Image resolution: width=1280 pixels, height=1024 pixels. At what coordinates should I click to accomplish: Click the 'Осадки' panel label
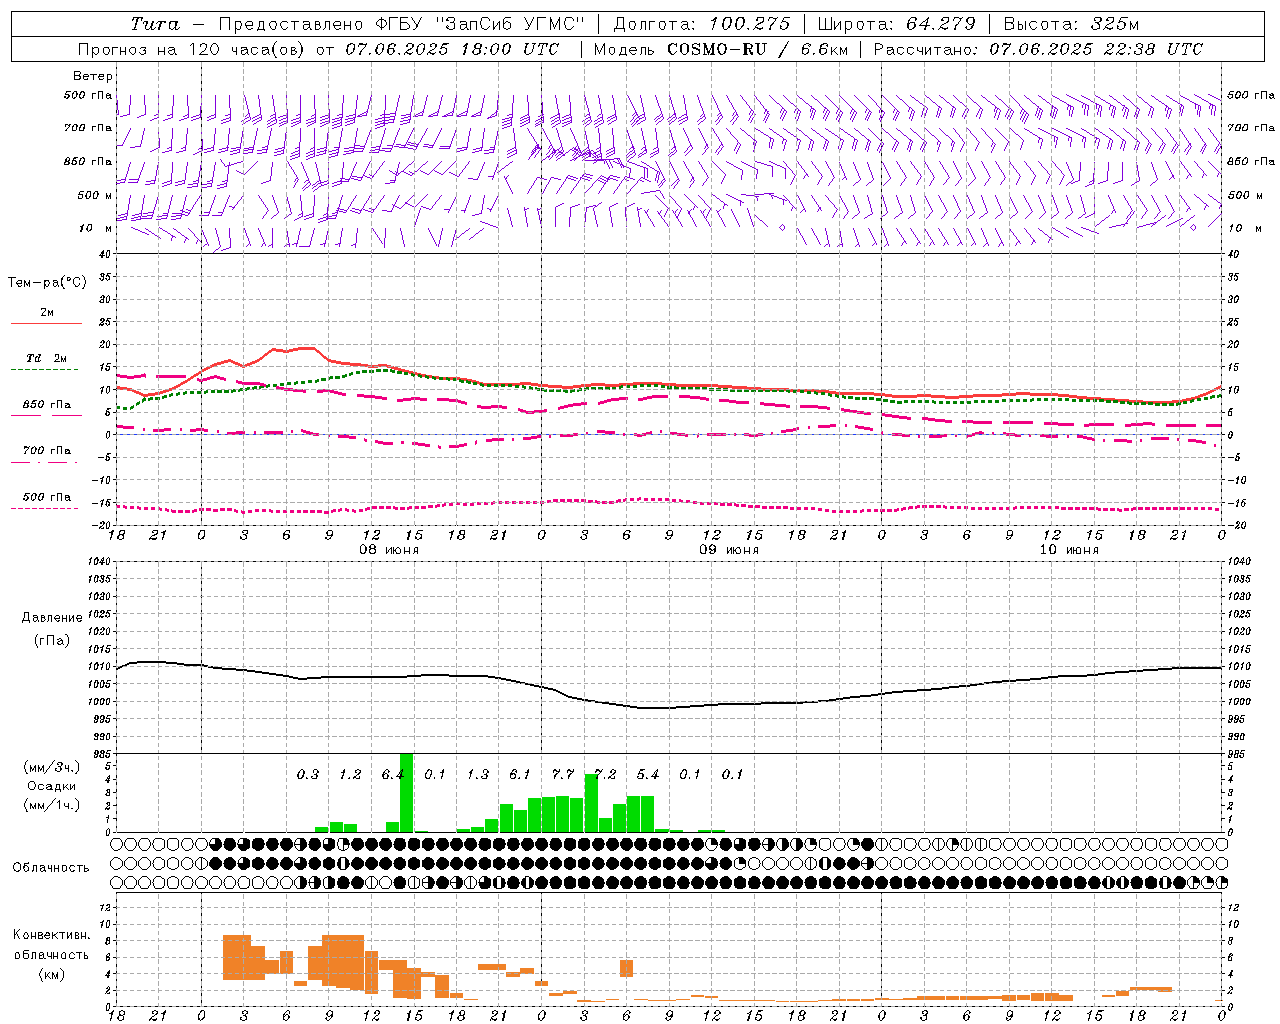click(52, 786)
